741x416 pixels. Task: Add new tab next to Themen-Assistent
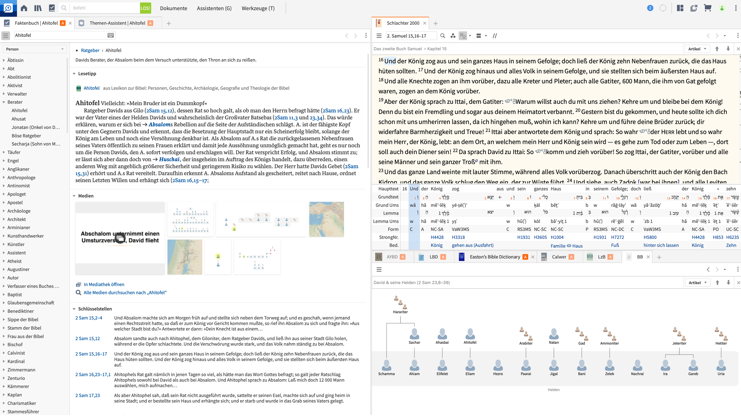169,23
